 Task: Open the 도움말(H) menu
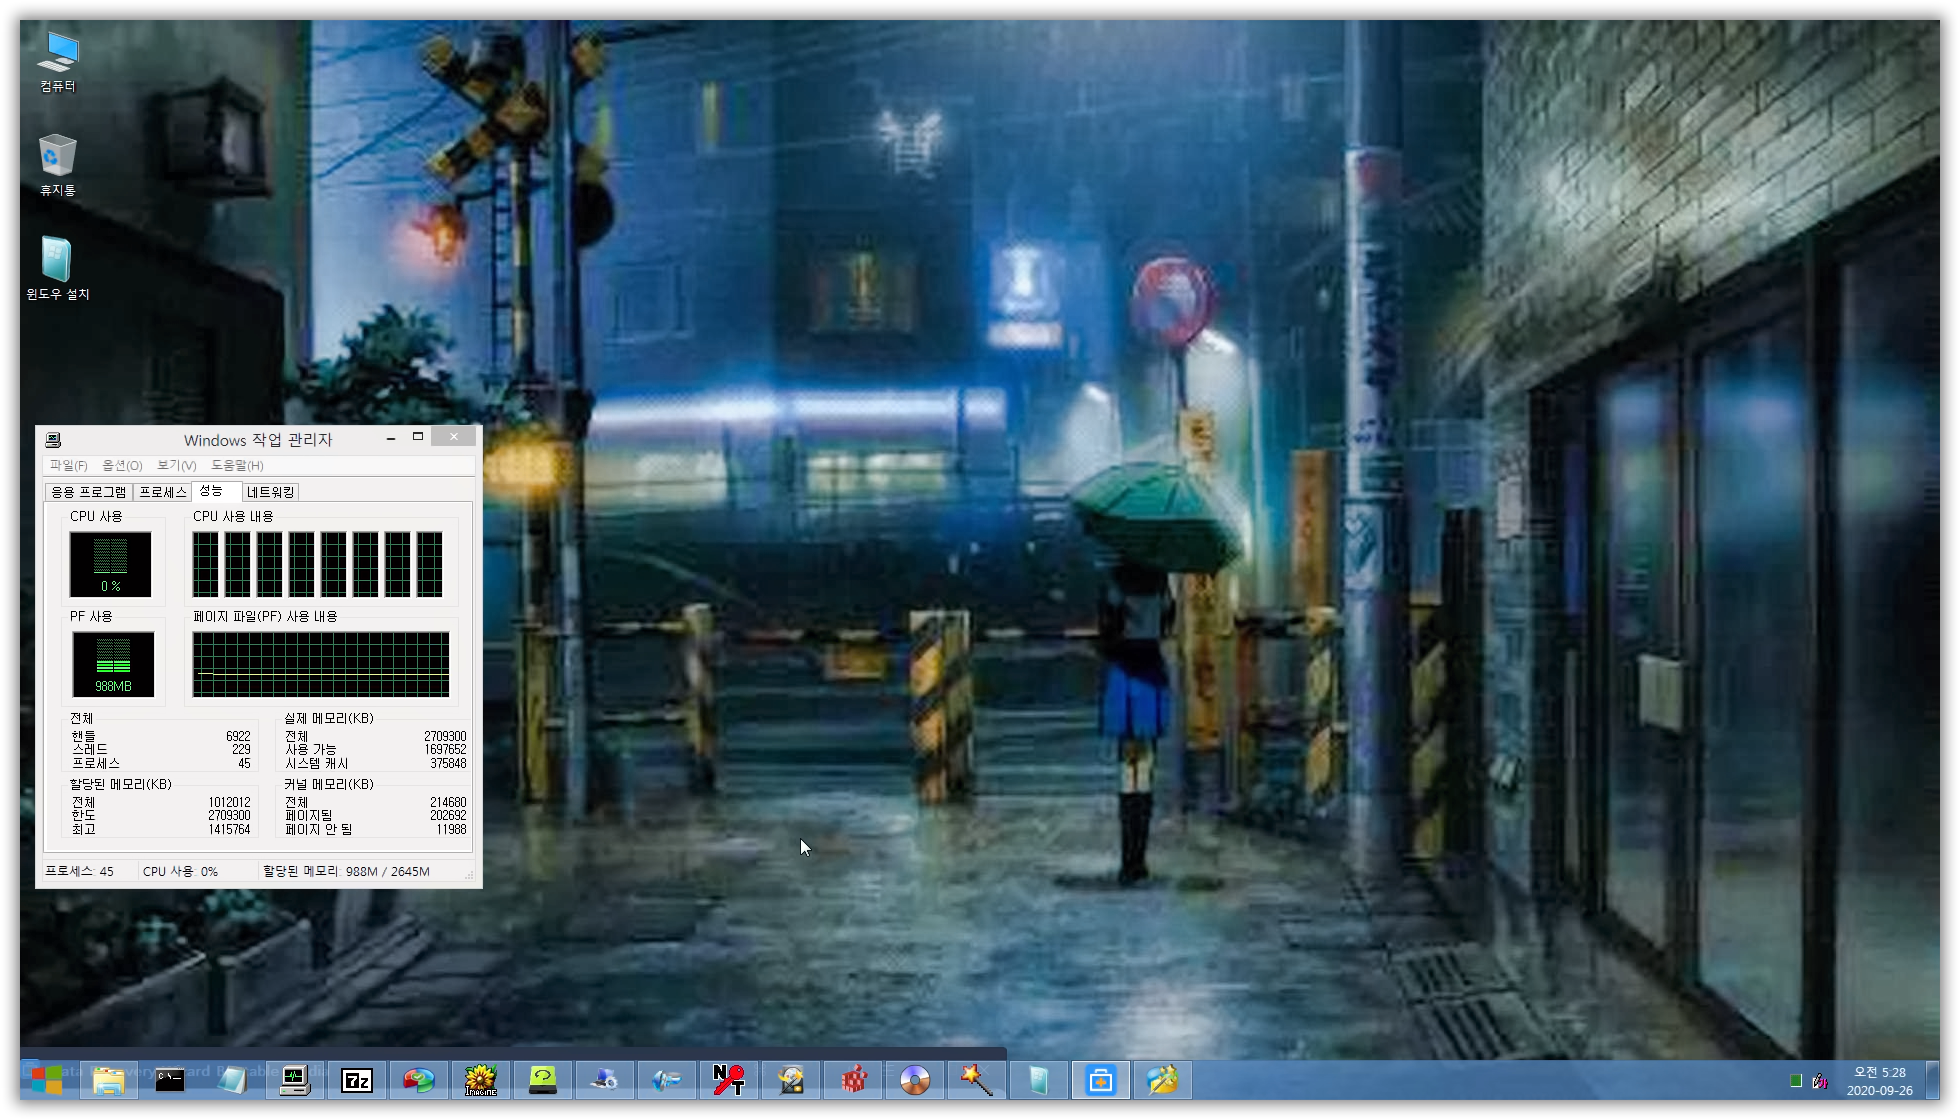pyautogui.click(x=237, y=465)
